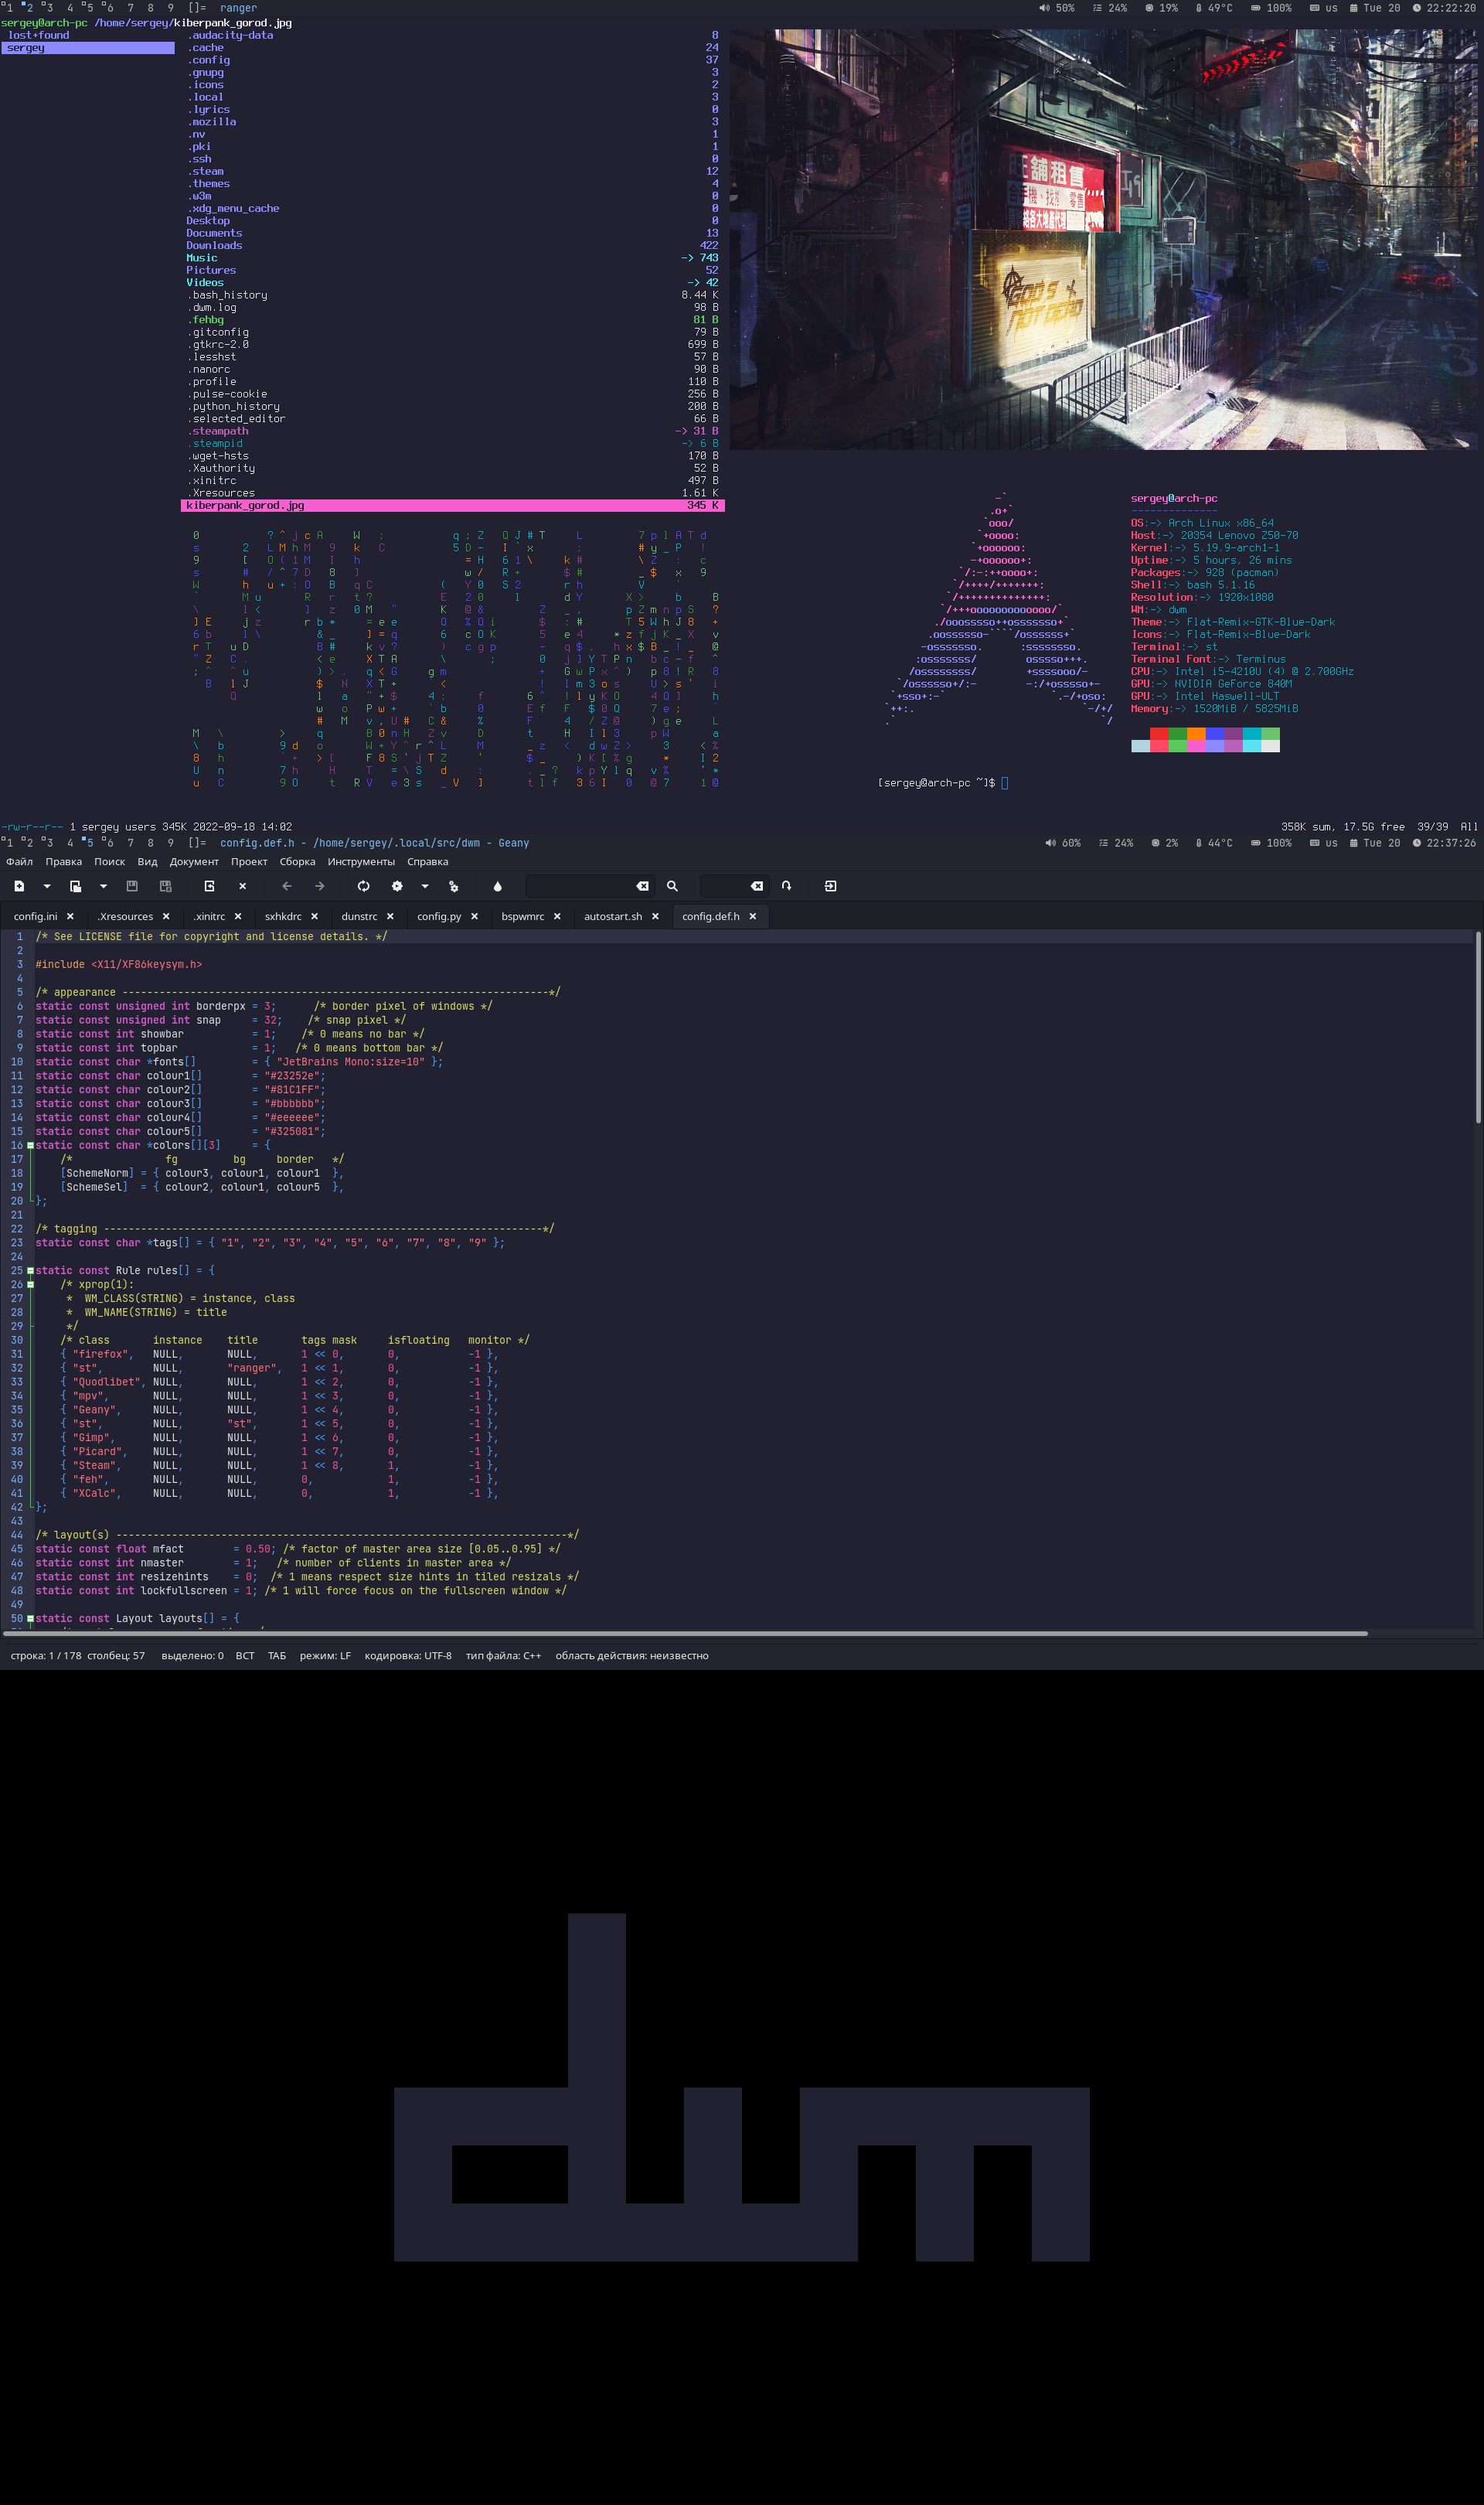Click the run/execute gears icon
The height and width of the screenshot is (2505, 1484).
pos(454,886)
